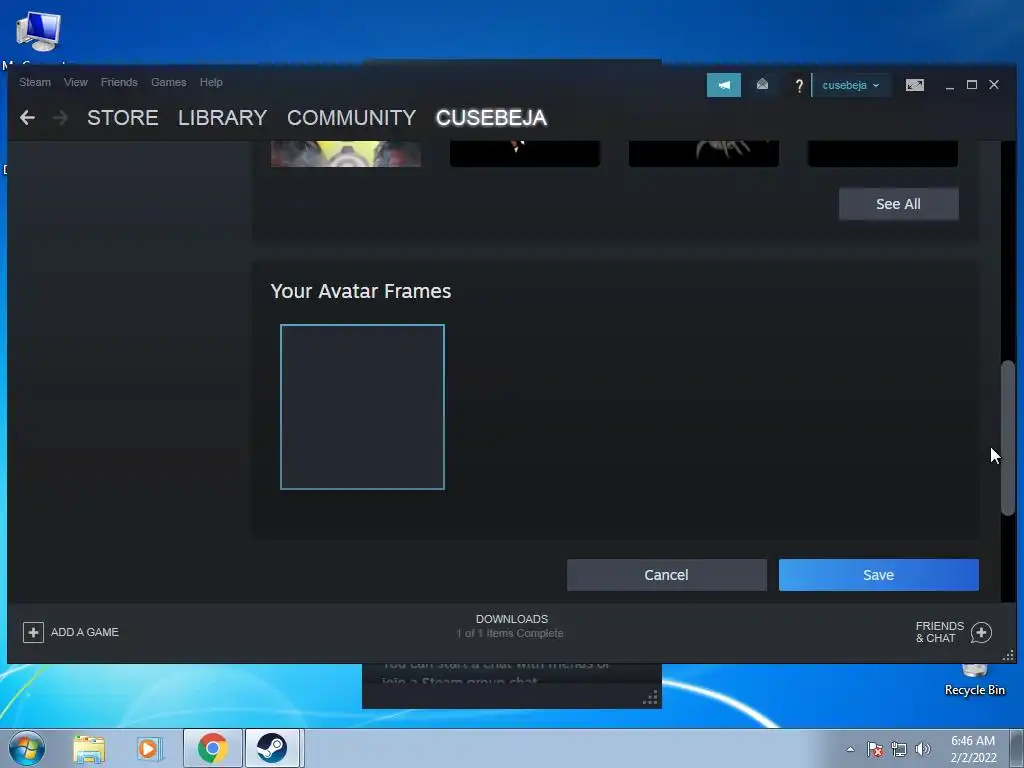This screenshot has width=1024, height=768.
Task: Open the View menu
Action: pos(76,82)
